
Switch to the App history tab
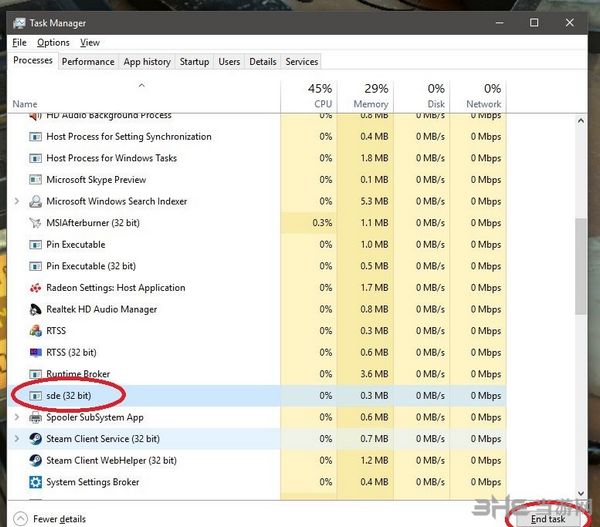pyautogui.click(x=147, y=62)
